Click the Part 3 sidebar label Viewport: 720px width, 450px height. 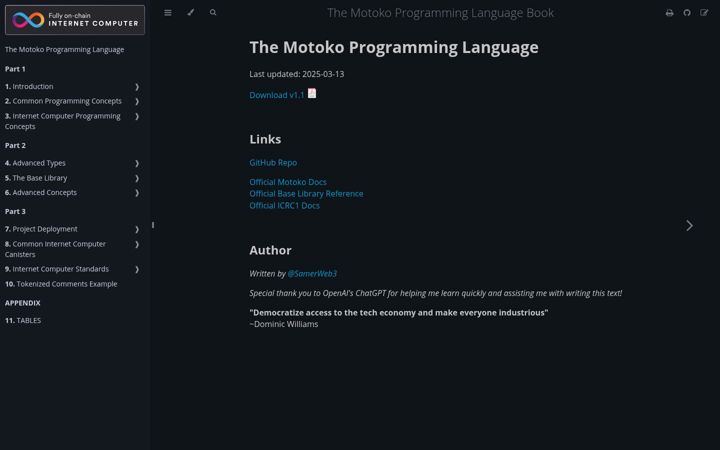tap(15, 212)
